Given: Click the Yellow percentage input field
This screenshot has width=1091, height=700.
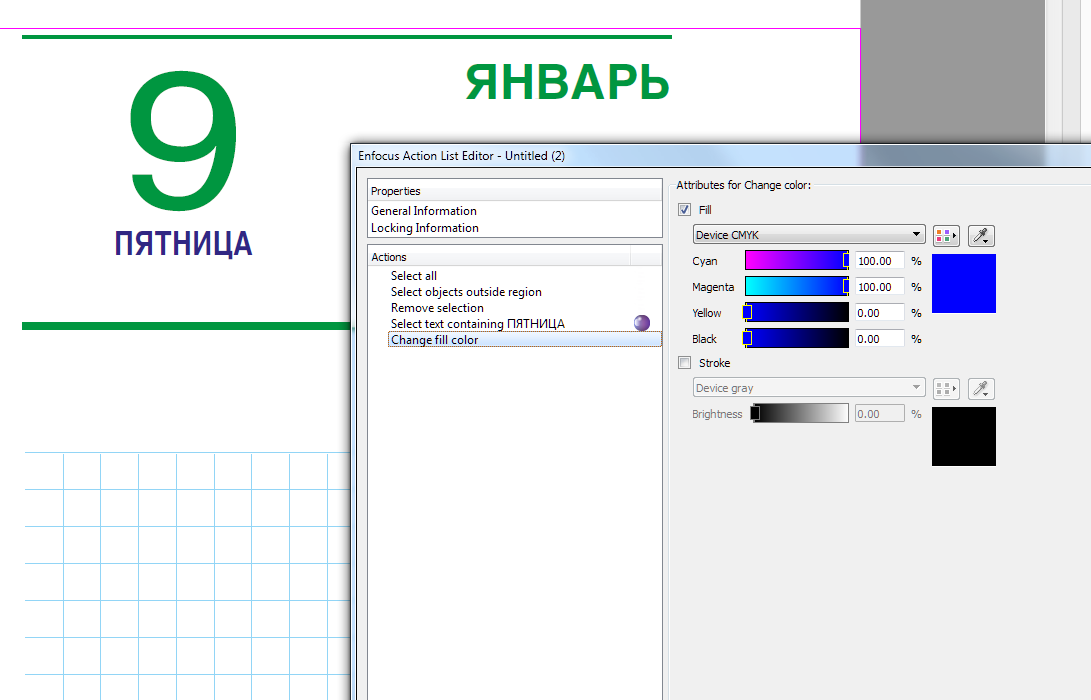Looking at the screenshot, I should 879,313.
